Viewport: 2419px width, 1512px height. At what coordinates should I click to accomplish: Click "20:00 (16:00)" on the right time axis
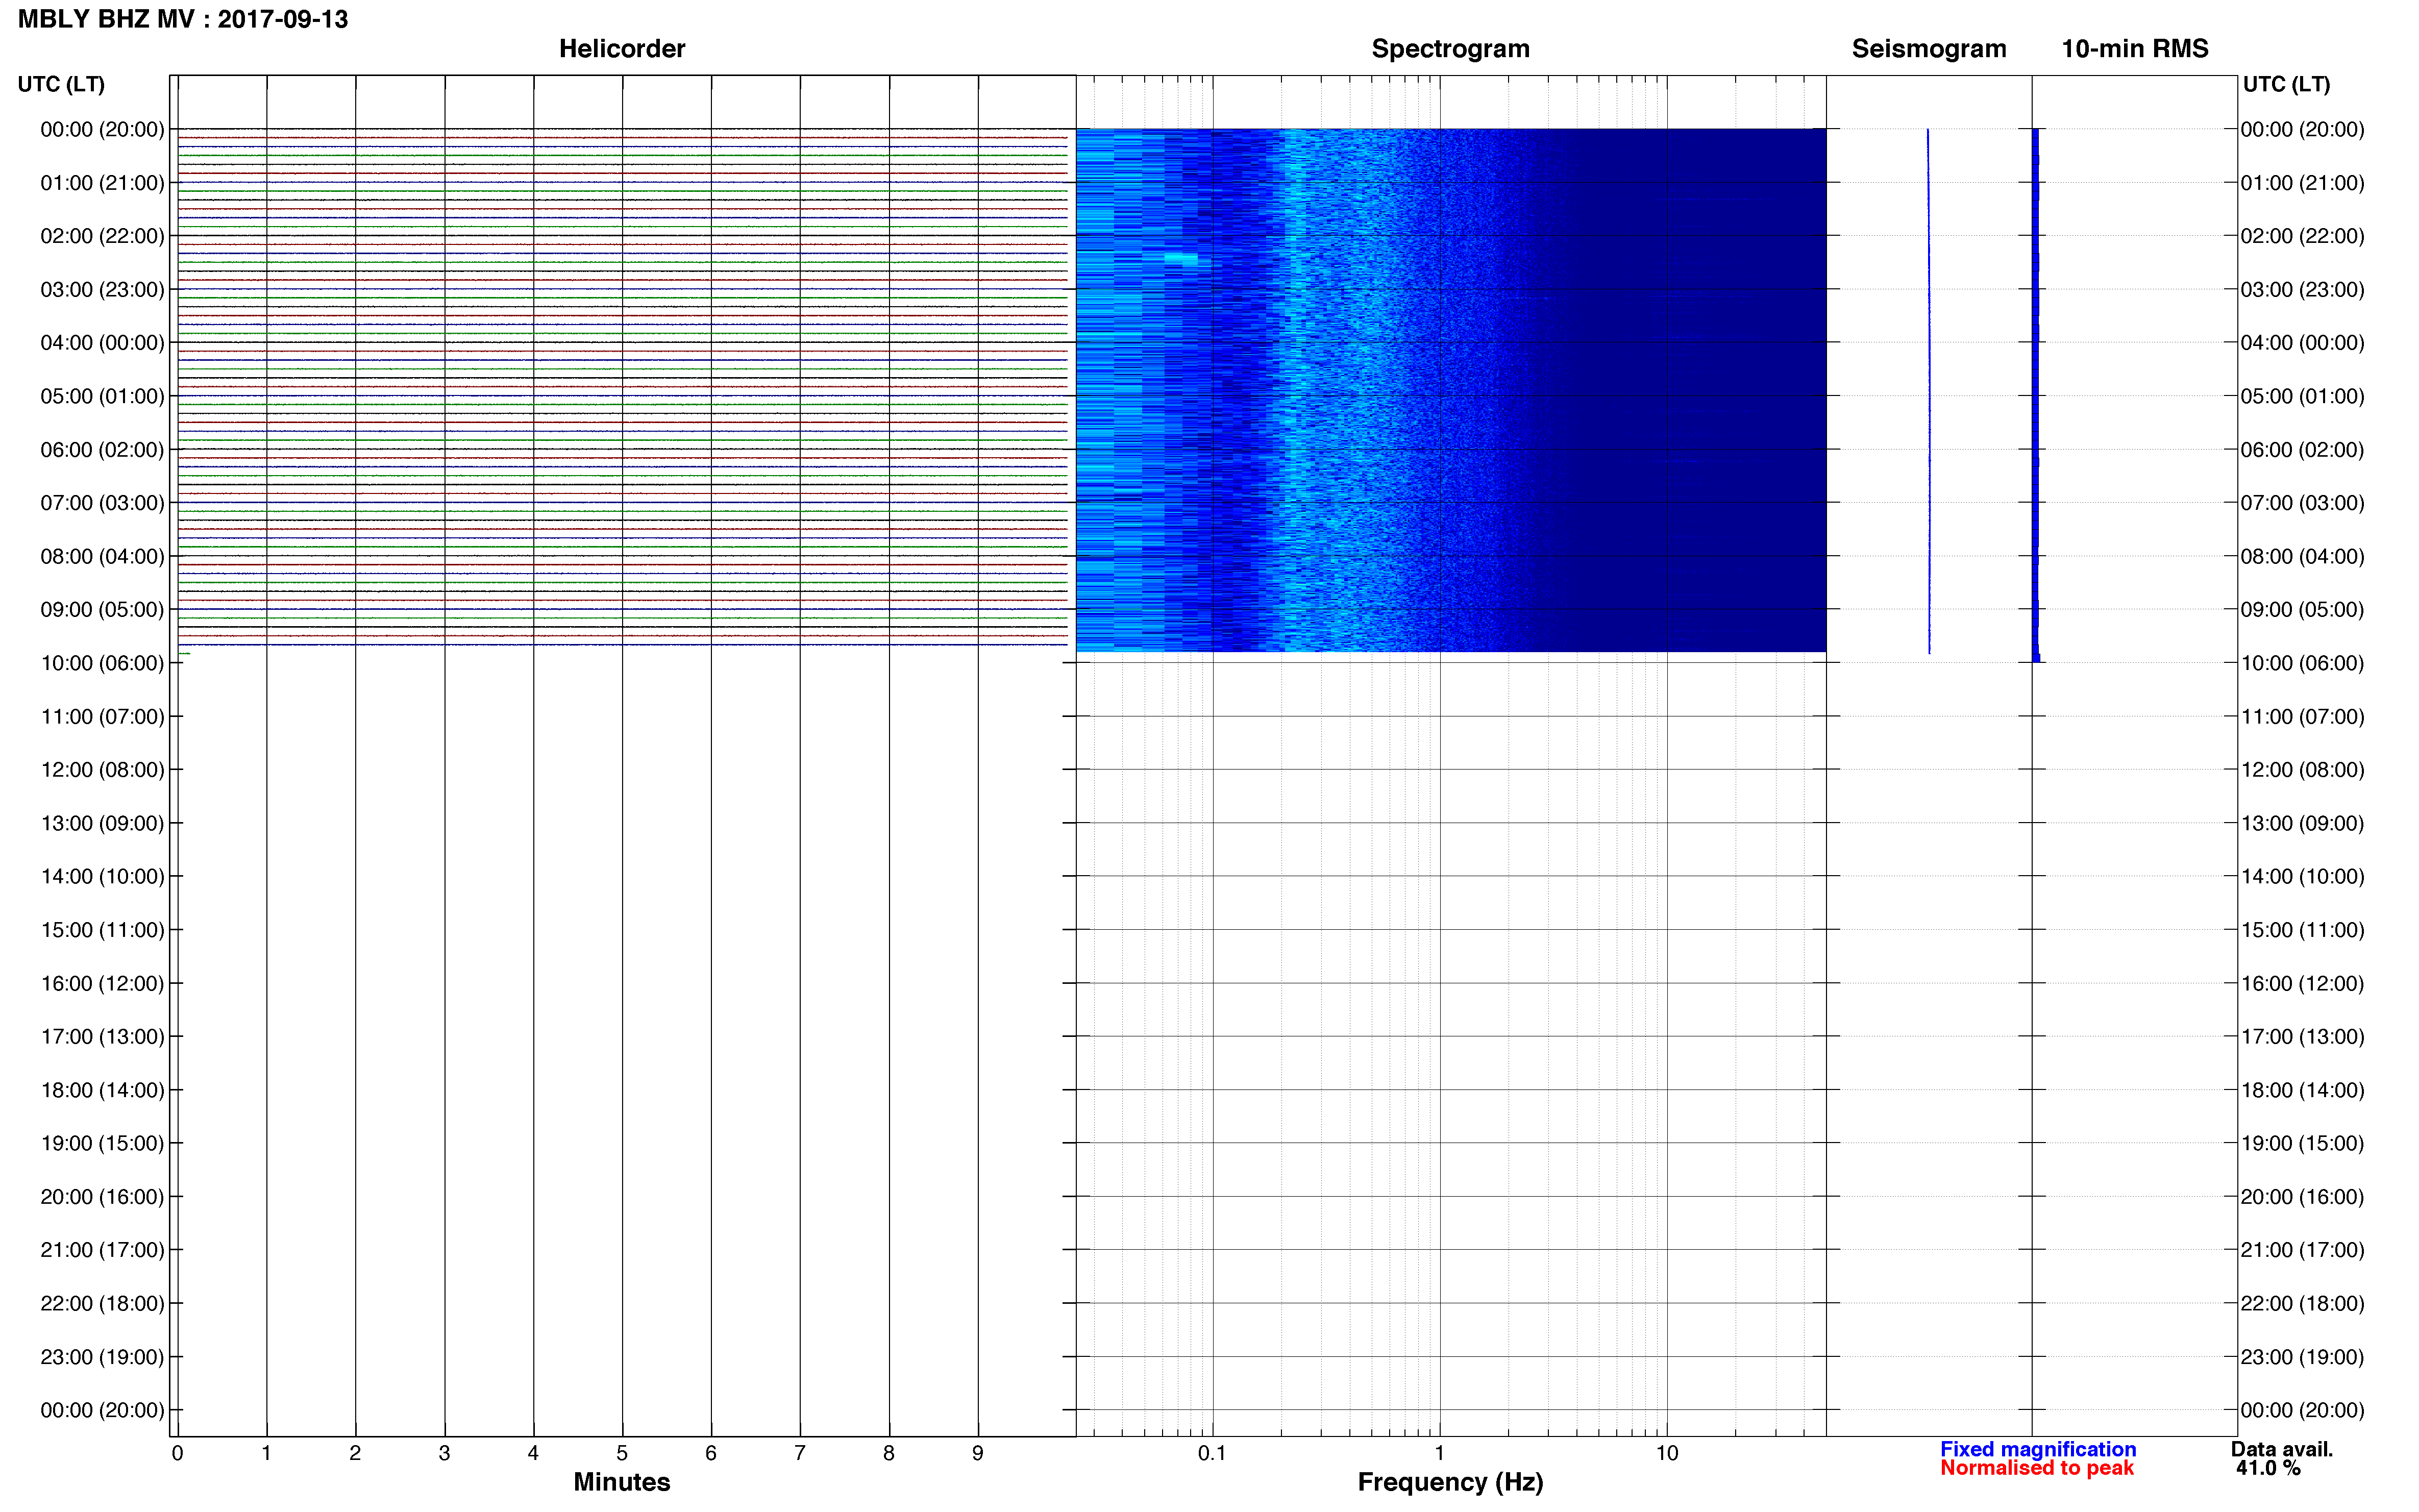pos(2302,1197)
